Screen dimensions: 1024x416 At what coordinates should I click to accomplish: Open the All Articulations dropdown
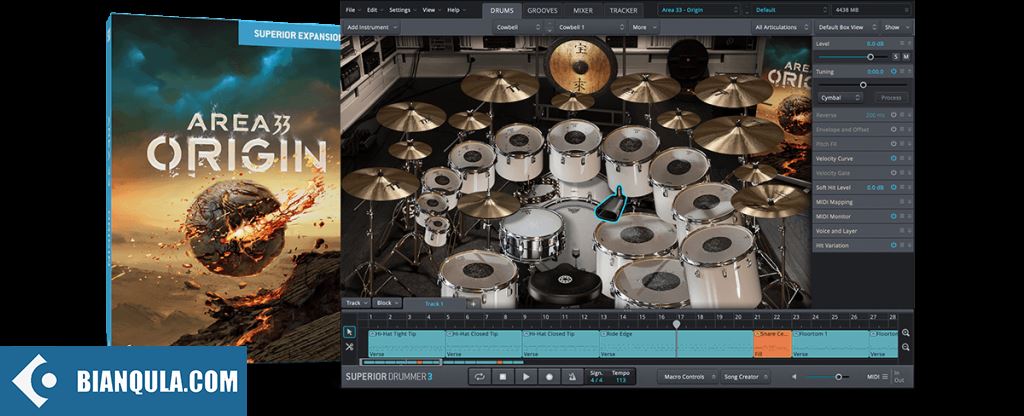[780, 27]
